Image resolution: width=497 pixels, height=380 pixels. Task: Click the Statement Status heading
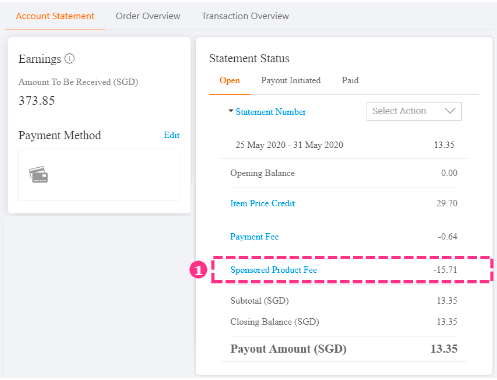(249, 58)
